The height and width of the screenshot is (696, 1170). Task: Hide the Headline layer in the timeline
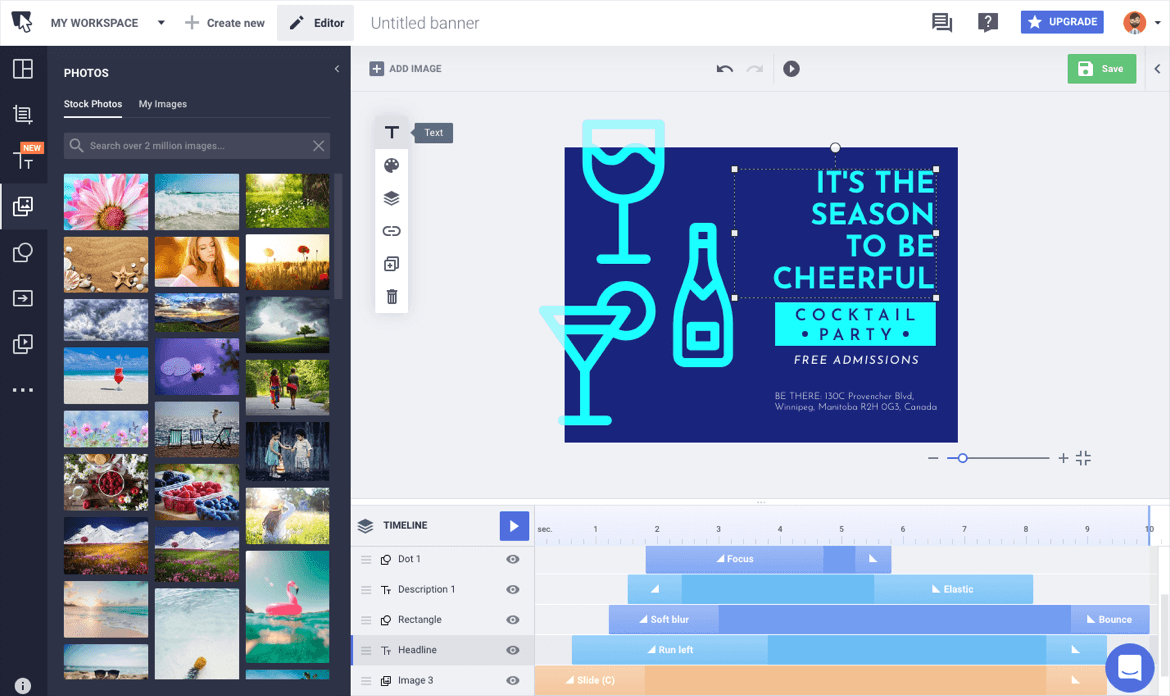tap(513, 649)
